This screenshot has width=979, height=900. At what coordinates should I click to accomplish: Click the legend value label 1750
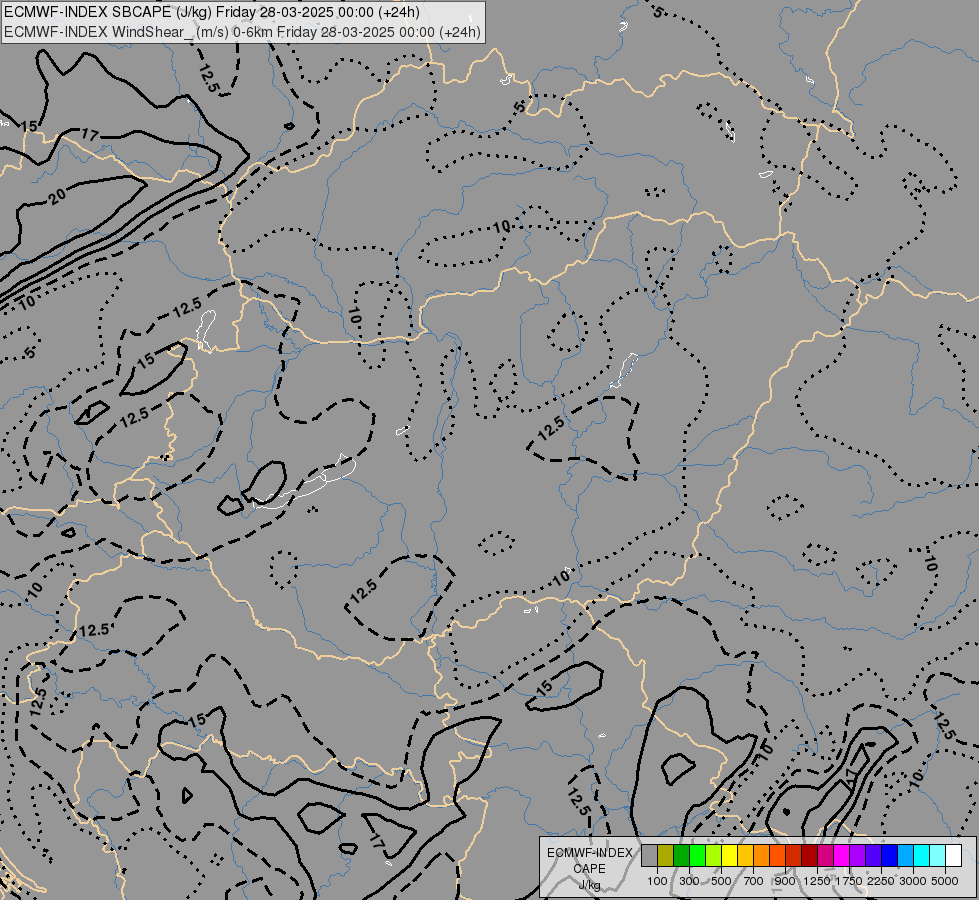849,881
